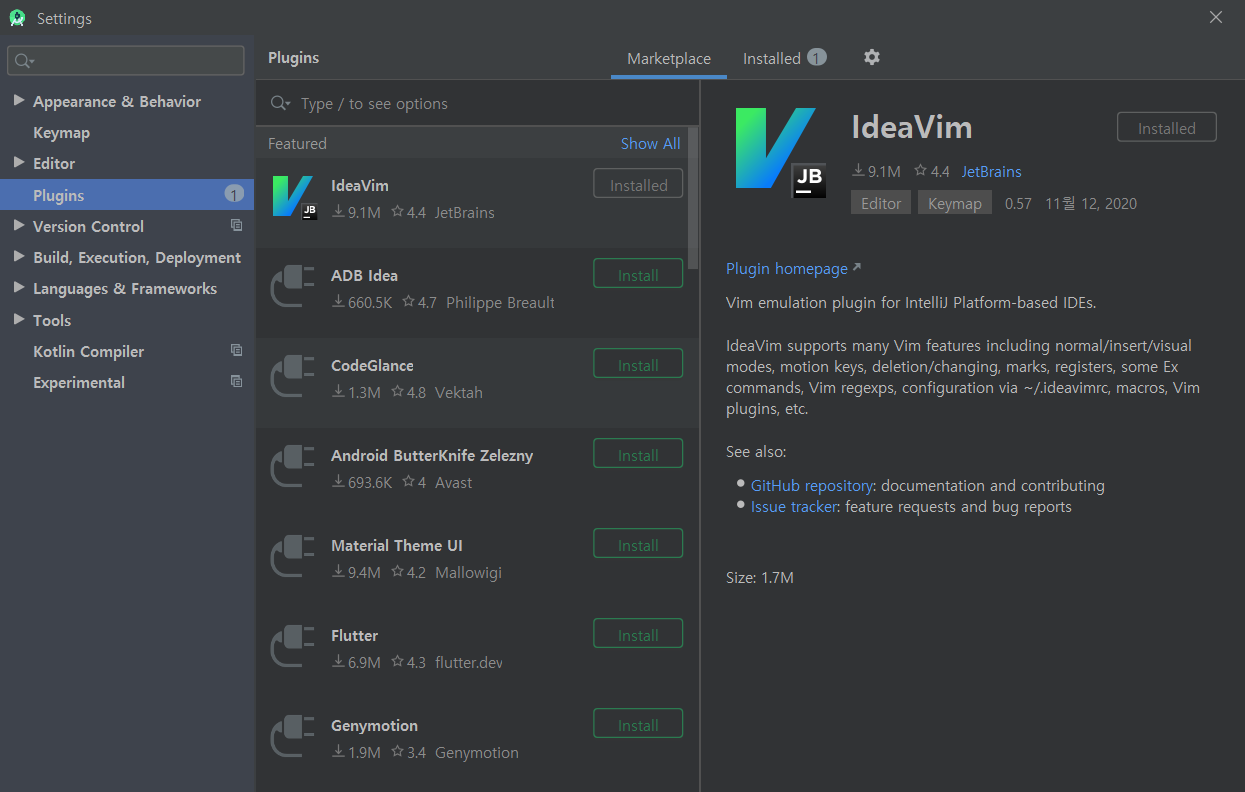Click the external link arrow after Plugin homepage

856,268
